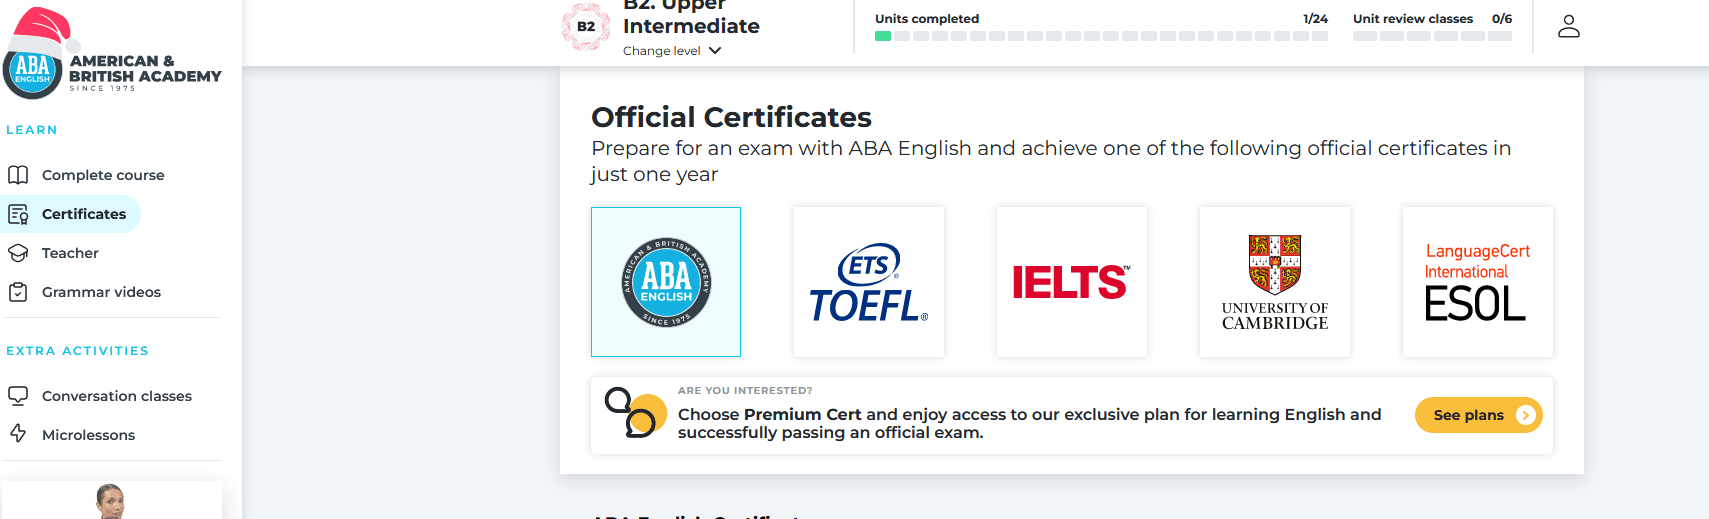
Task: Select the LanguageCert International ESOL card
Action: point(1477,282)
